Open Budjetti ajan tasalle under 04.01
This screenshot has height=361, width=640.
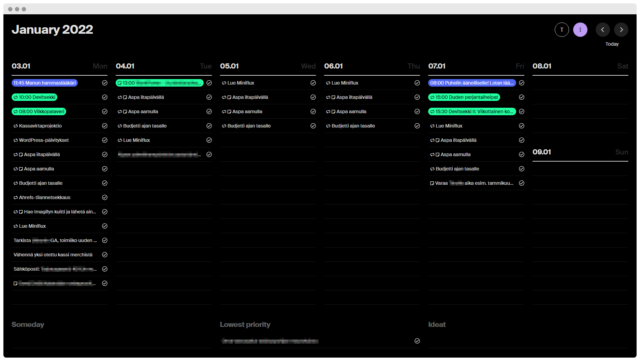point(142,126)
